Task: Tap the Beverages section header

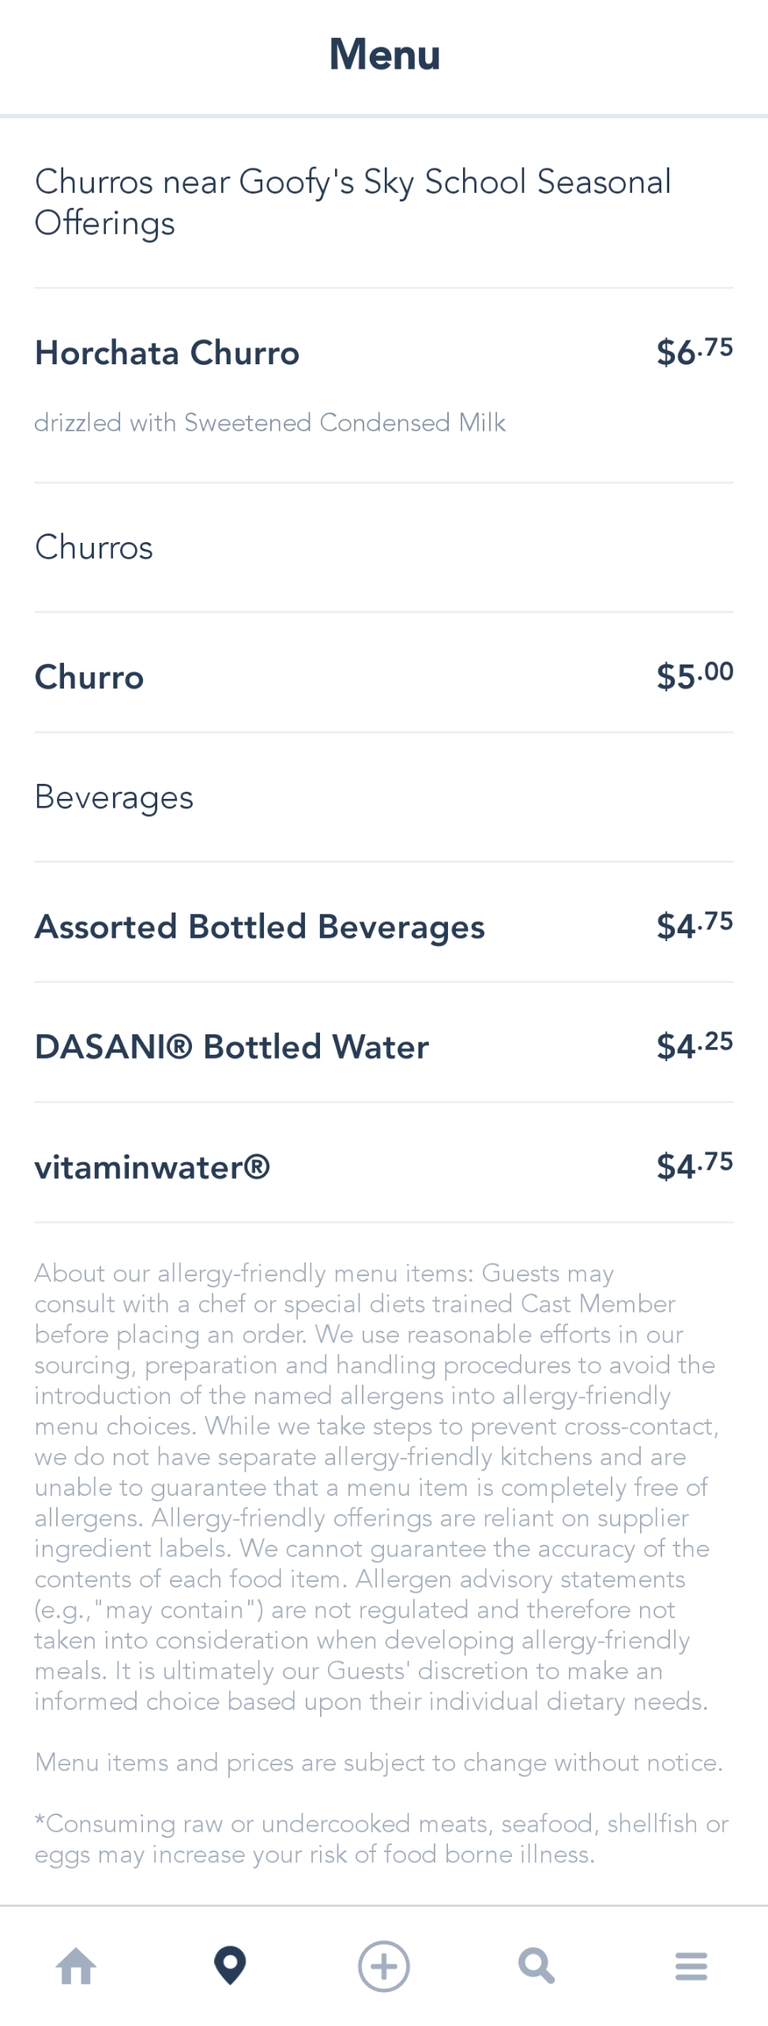Action: click(114, 797)
